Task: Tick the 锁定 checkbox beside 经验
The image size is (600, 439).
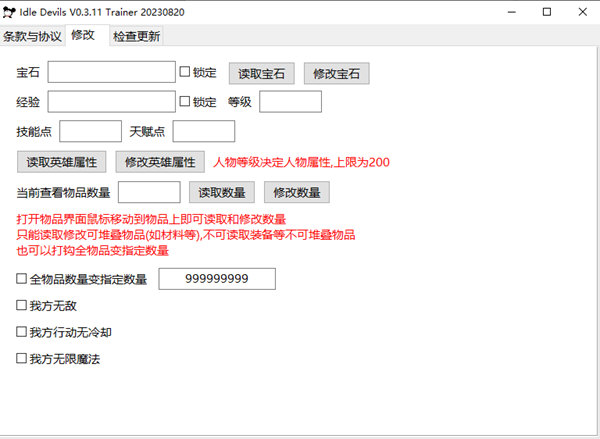Action: (x=185, y=102)
